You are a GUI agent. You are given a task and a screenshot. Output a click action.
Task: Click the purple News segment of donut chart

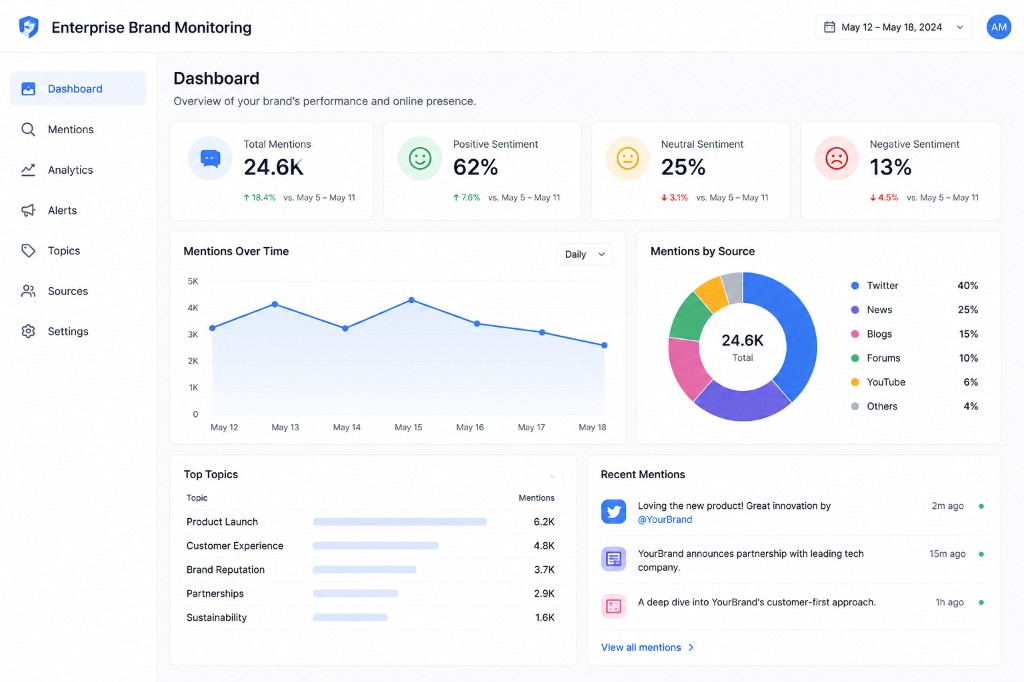pos(743,400)
